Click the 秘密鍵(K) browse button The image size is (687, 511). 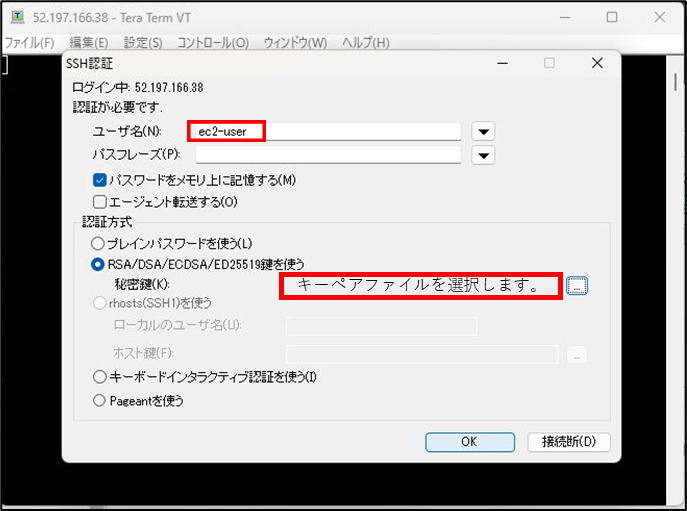coord(577,286)
